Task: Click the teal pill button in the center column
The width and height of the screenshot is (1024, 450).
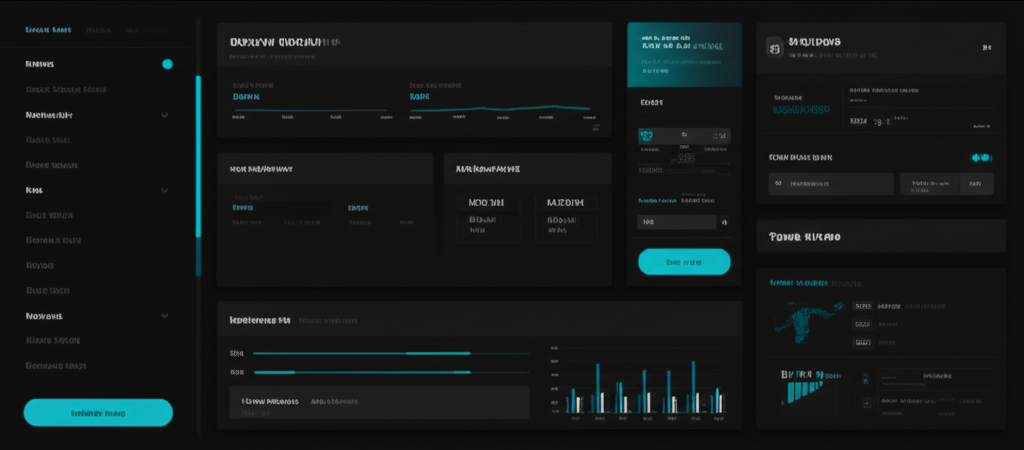Action: tap(684, 262)
